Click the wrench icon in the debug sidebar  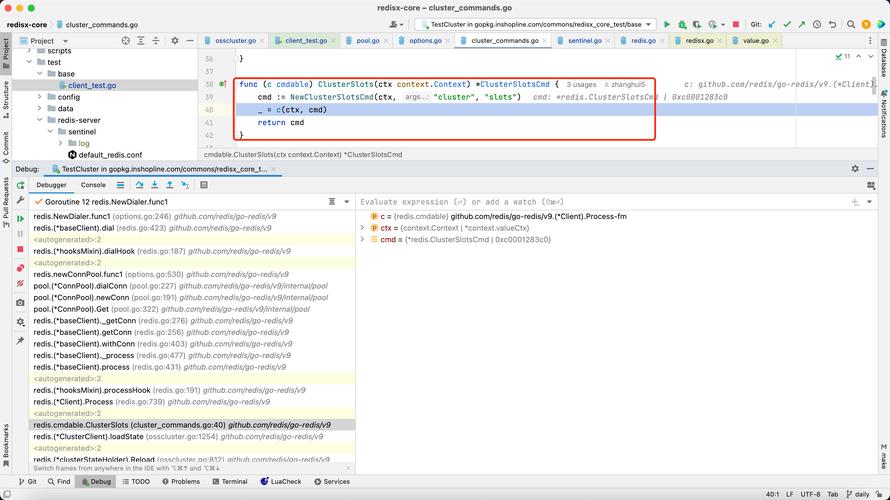[x=20, y=200]
